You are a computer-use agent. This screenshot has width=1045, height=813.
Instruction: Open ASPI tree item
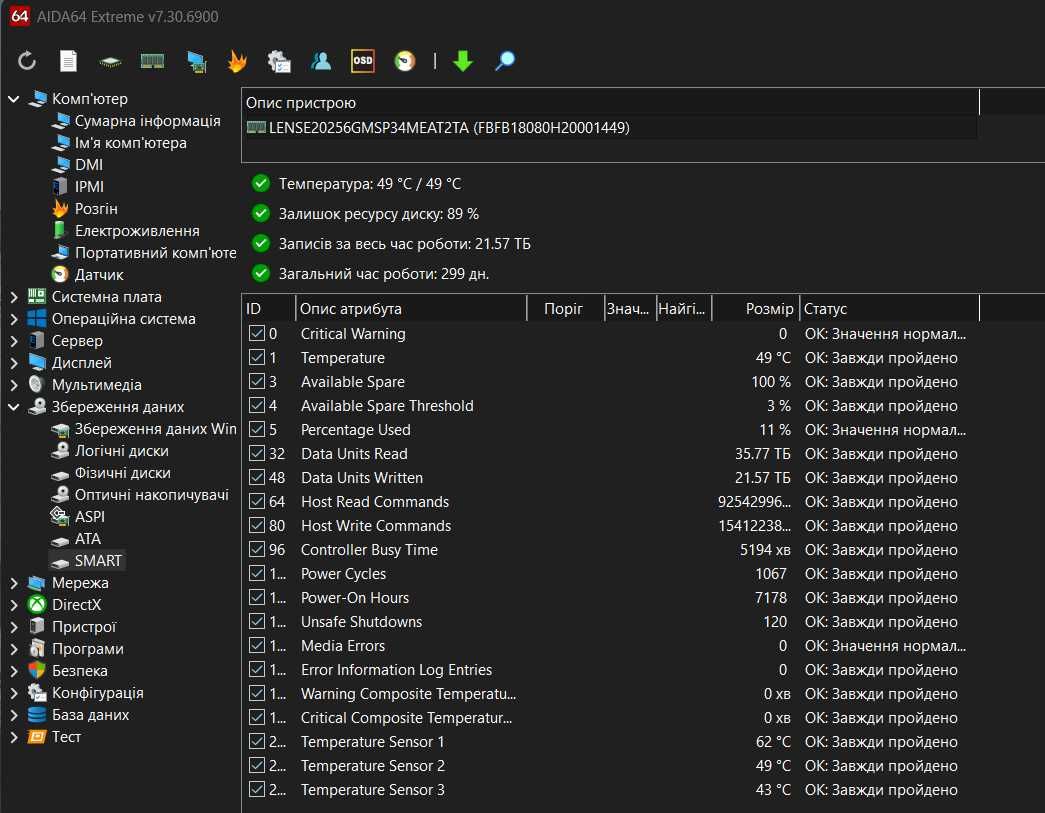pos(89,516)
